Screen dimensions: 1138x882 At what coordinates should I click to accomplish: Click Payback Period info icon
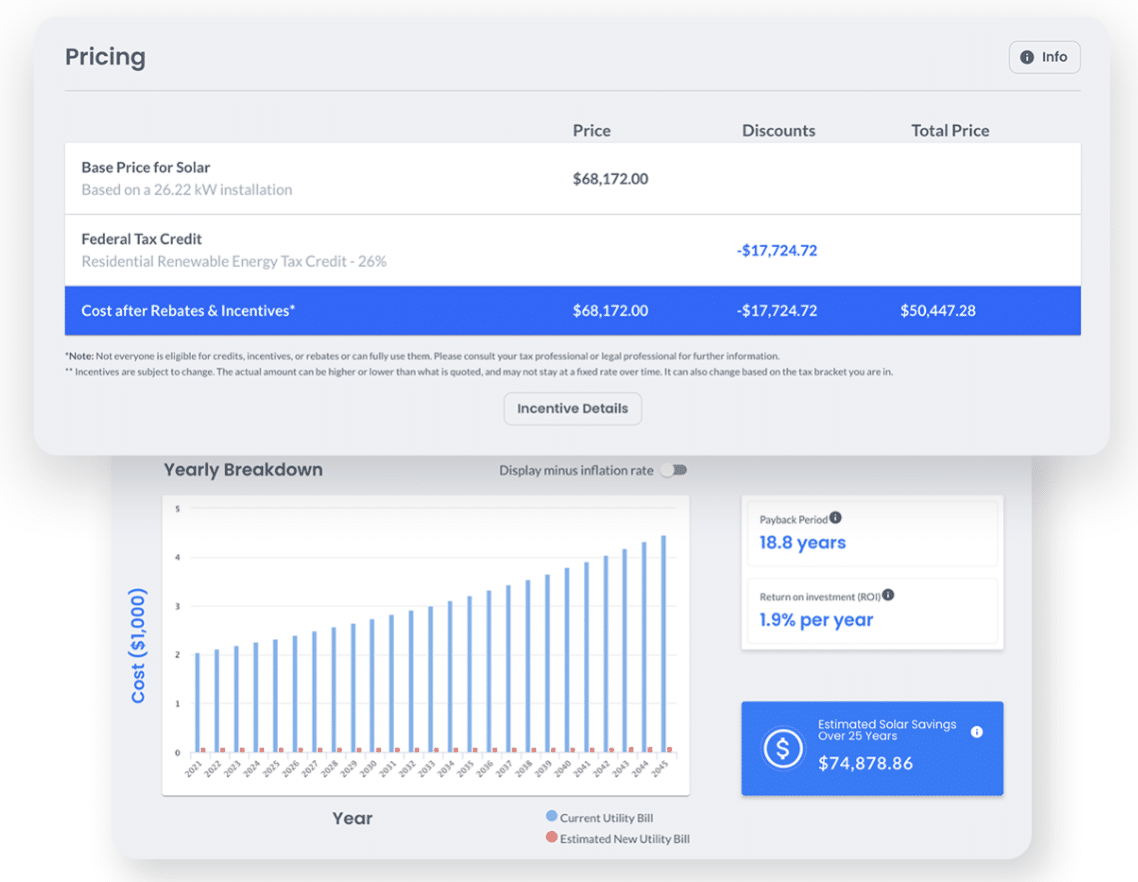click(836, 518)
